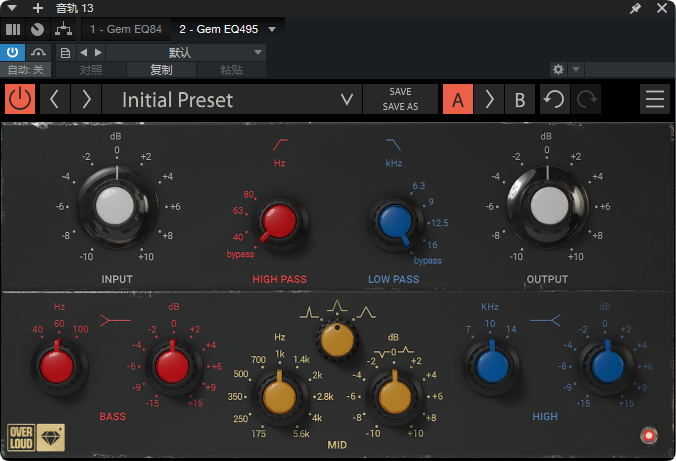Pin the plugin window

[x=635, y=8]
